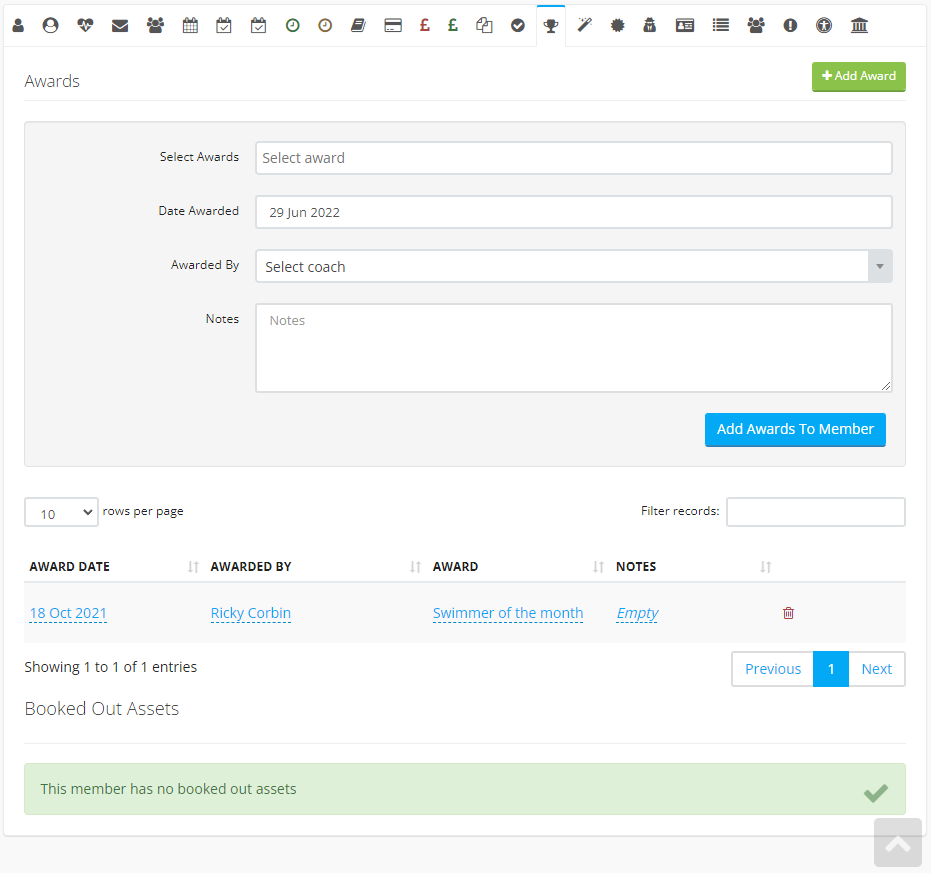Open the credit card tab icon
The height and width of the screenshot is (873, 931).
pos(393,26)
